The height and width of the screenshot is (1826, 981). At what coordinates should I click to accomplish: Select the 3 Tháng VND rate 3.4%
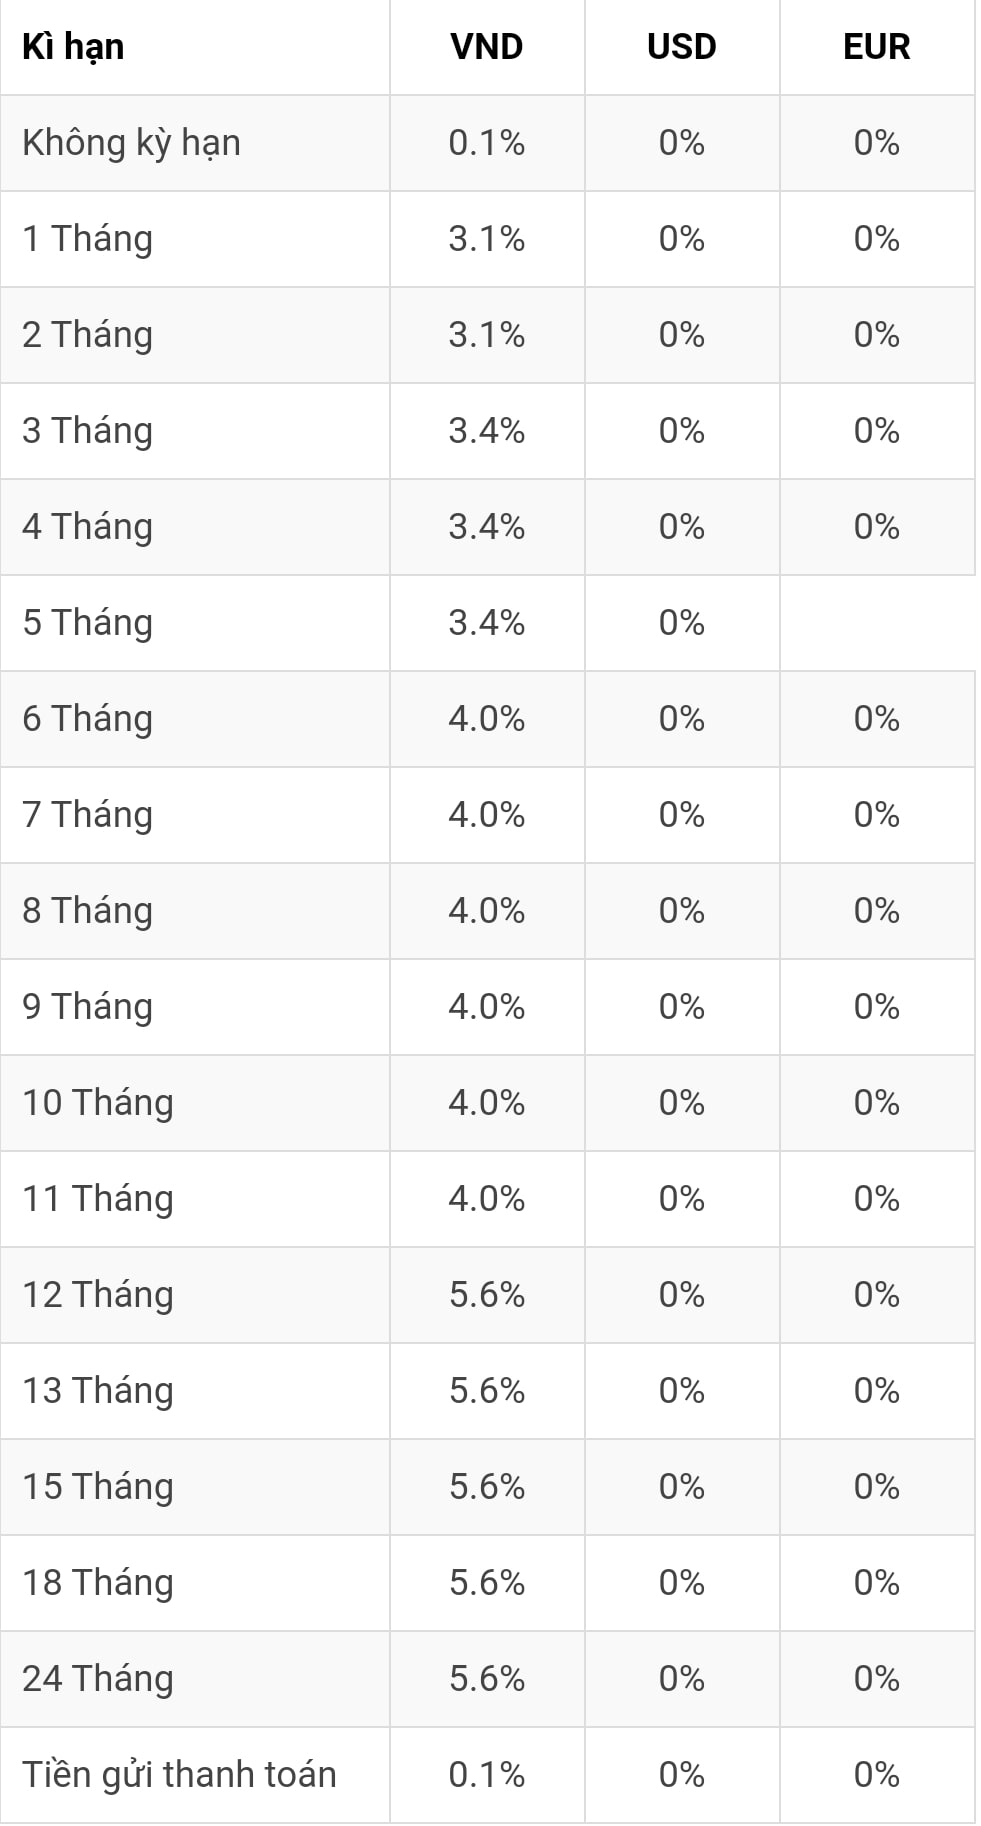[487, 431]
